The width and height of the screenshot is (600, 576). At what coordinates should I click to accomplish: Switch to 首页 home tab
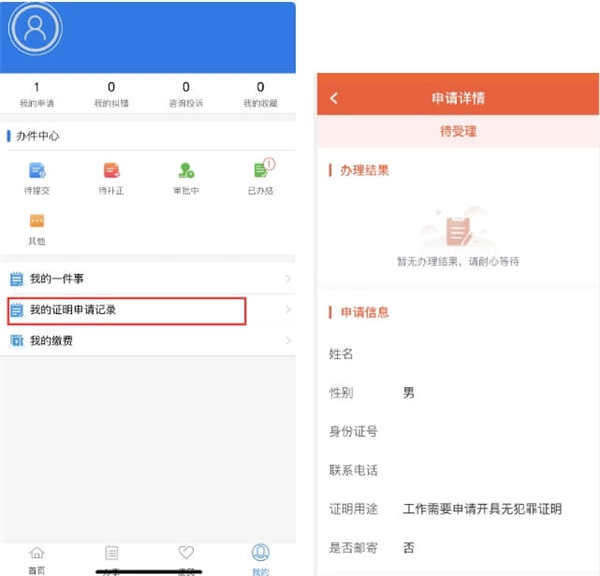coord(37,560)
